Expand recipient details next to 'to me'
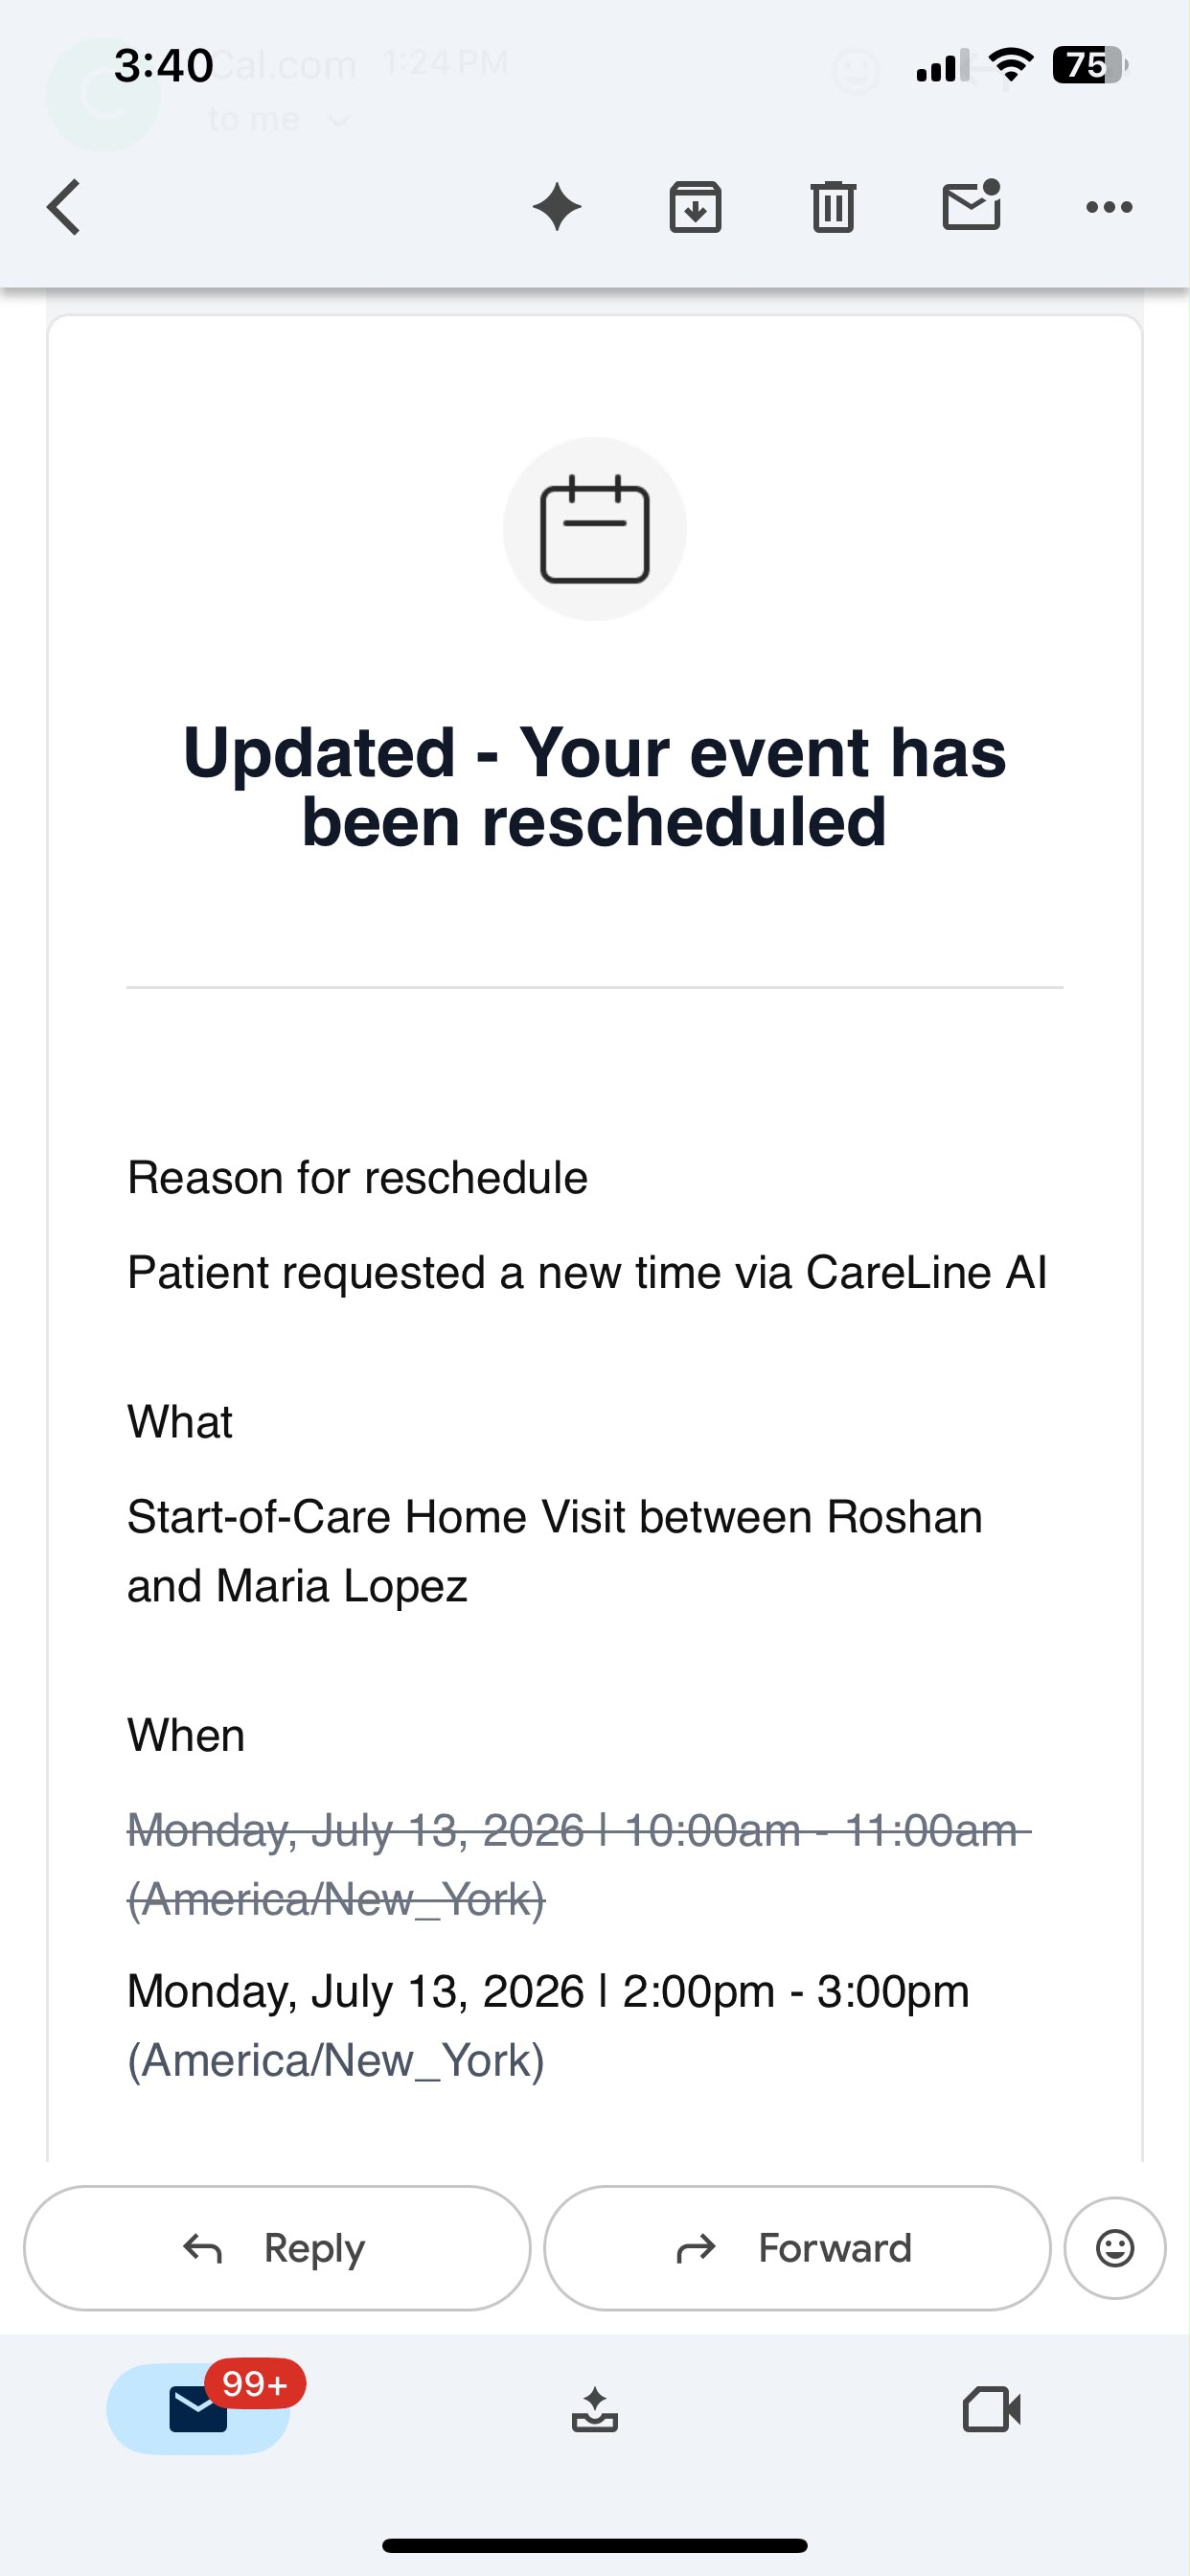Screen dimensions: 1190x2576 (339, 120)
